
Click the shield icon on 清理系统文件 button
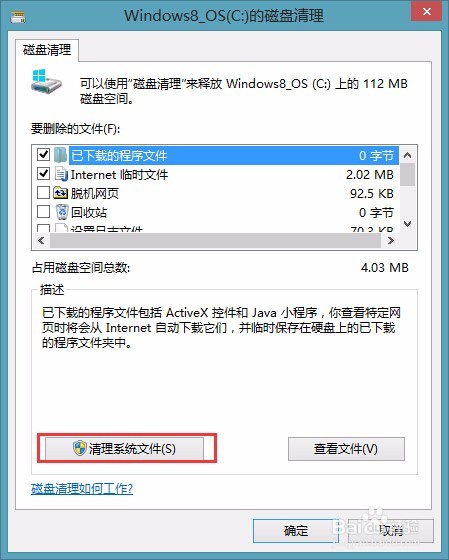(79, 448)
